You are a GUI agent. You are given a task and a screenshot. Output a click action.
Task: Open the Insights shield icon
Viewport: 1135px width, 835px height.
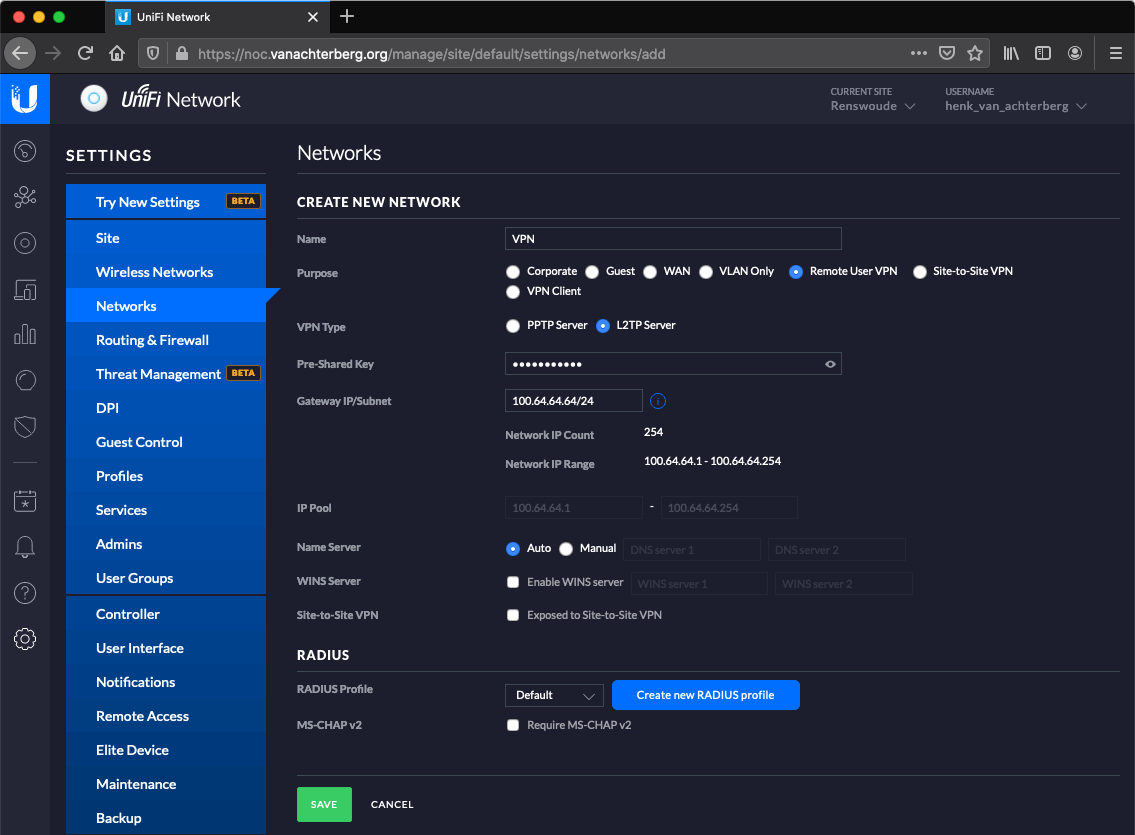click(x=25, y=427)
